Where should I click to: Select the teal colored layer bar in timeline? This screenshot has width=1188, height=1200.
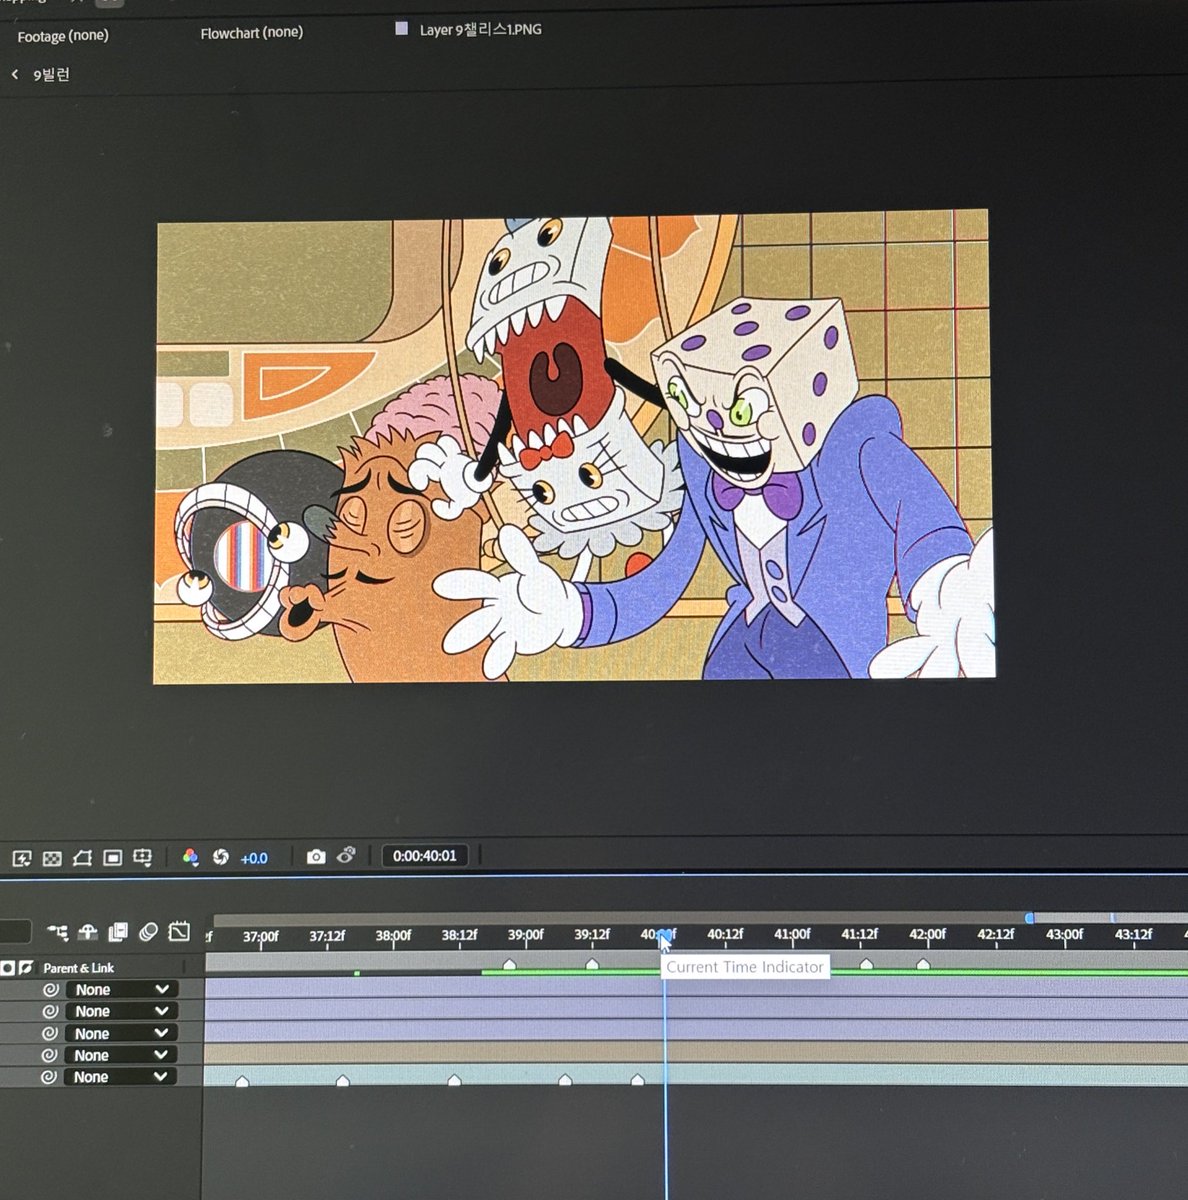click(x=696, y=1075)
